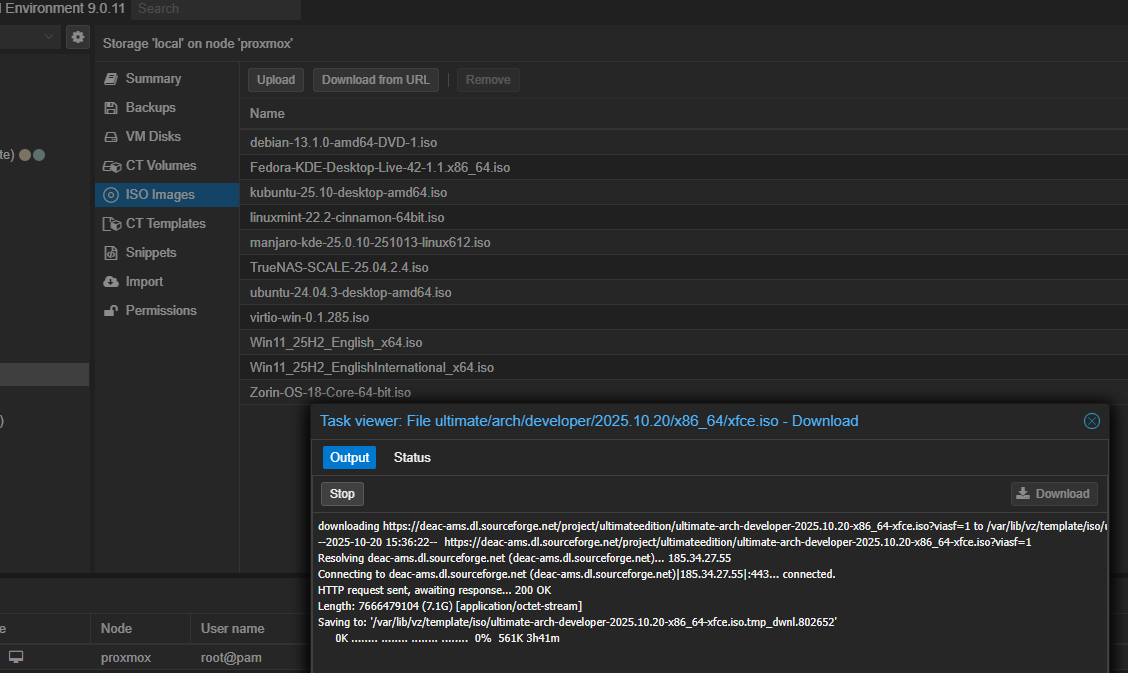Screen dimensions: 1128x673
Task: Click Download button in Task viewer
Action: coord(1054,494)
